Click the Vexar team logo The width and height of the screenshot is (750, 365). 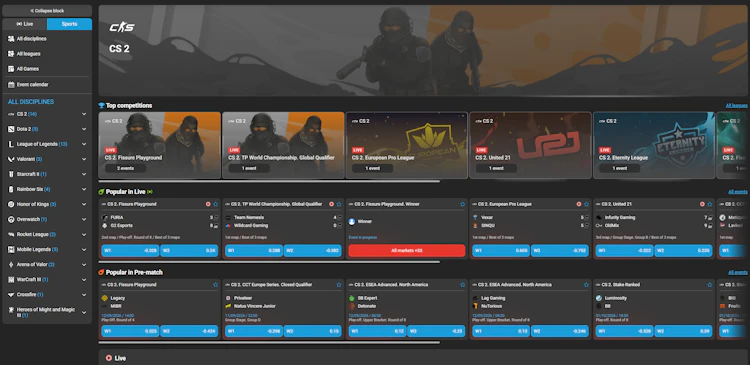[x=475, y=217]
